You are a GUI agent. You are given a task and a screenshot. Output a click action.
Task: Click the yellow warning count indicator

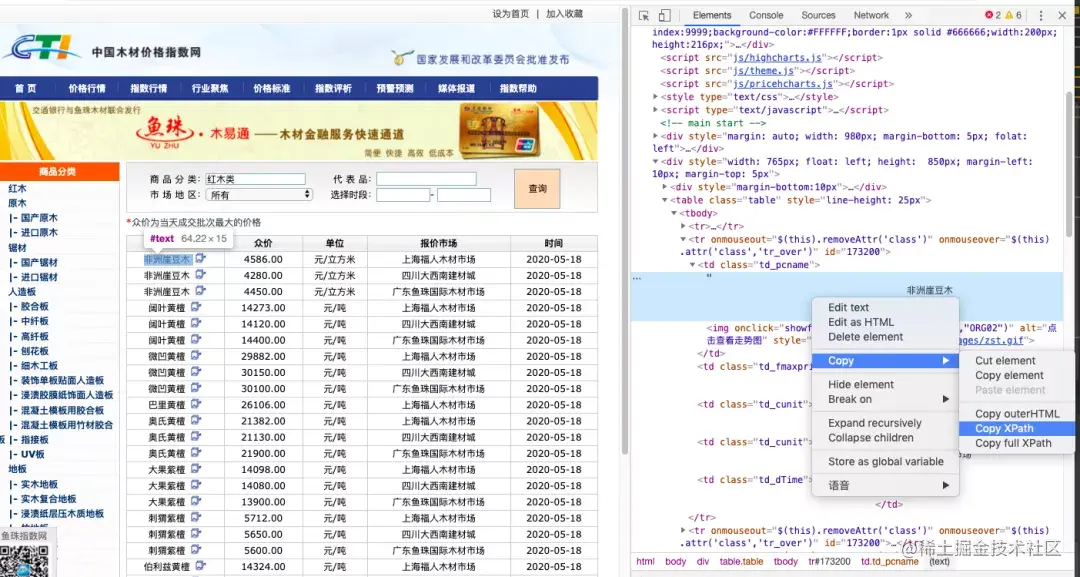[x=1012, y=15]
